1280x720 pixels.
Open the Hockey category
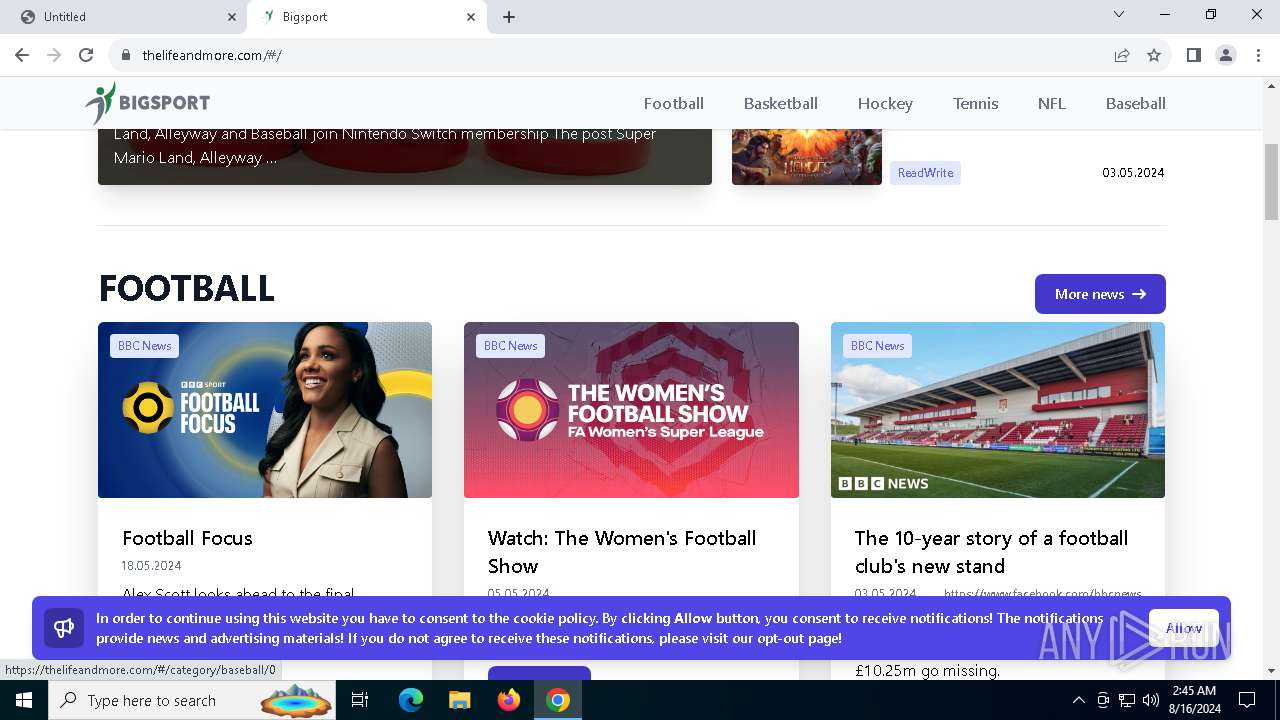(885, 103)
